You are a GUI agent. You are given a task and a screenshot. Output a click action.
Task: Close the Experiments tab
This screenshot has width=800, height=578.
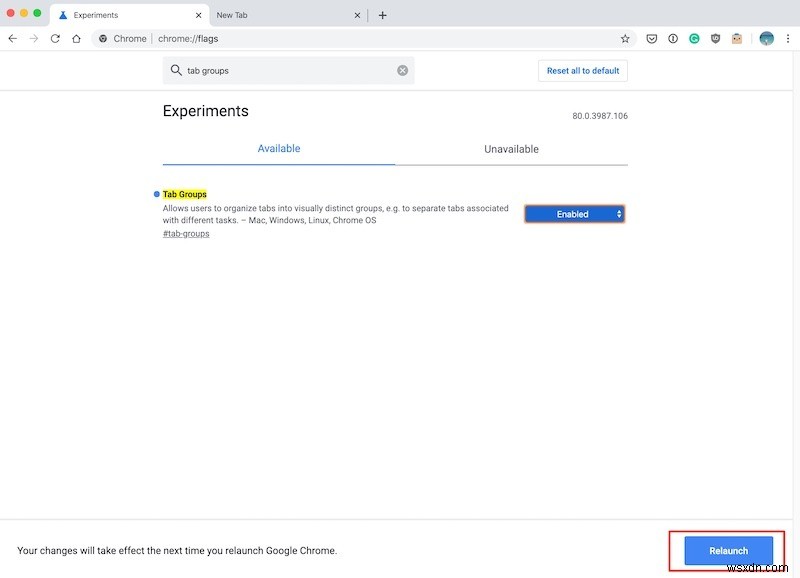[x=198, y=15]
